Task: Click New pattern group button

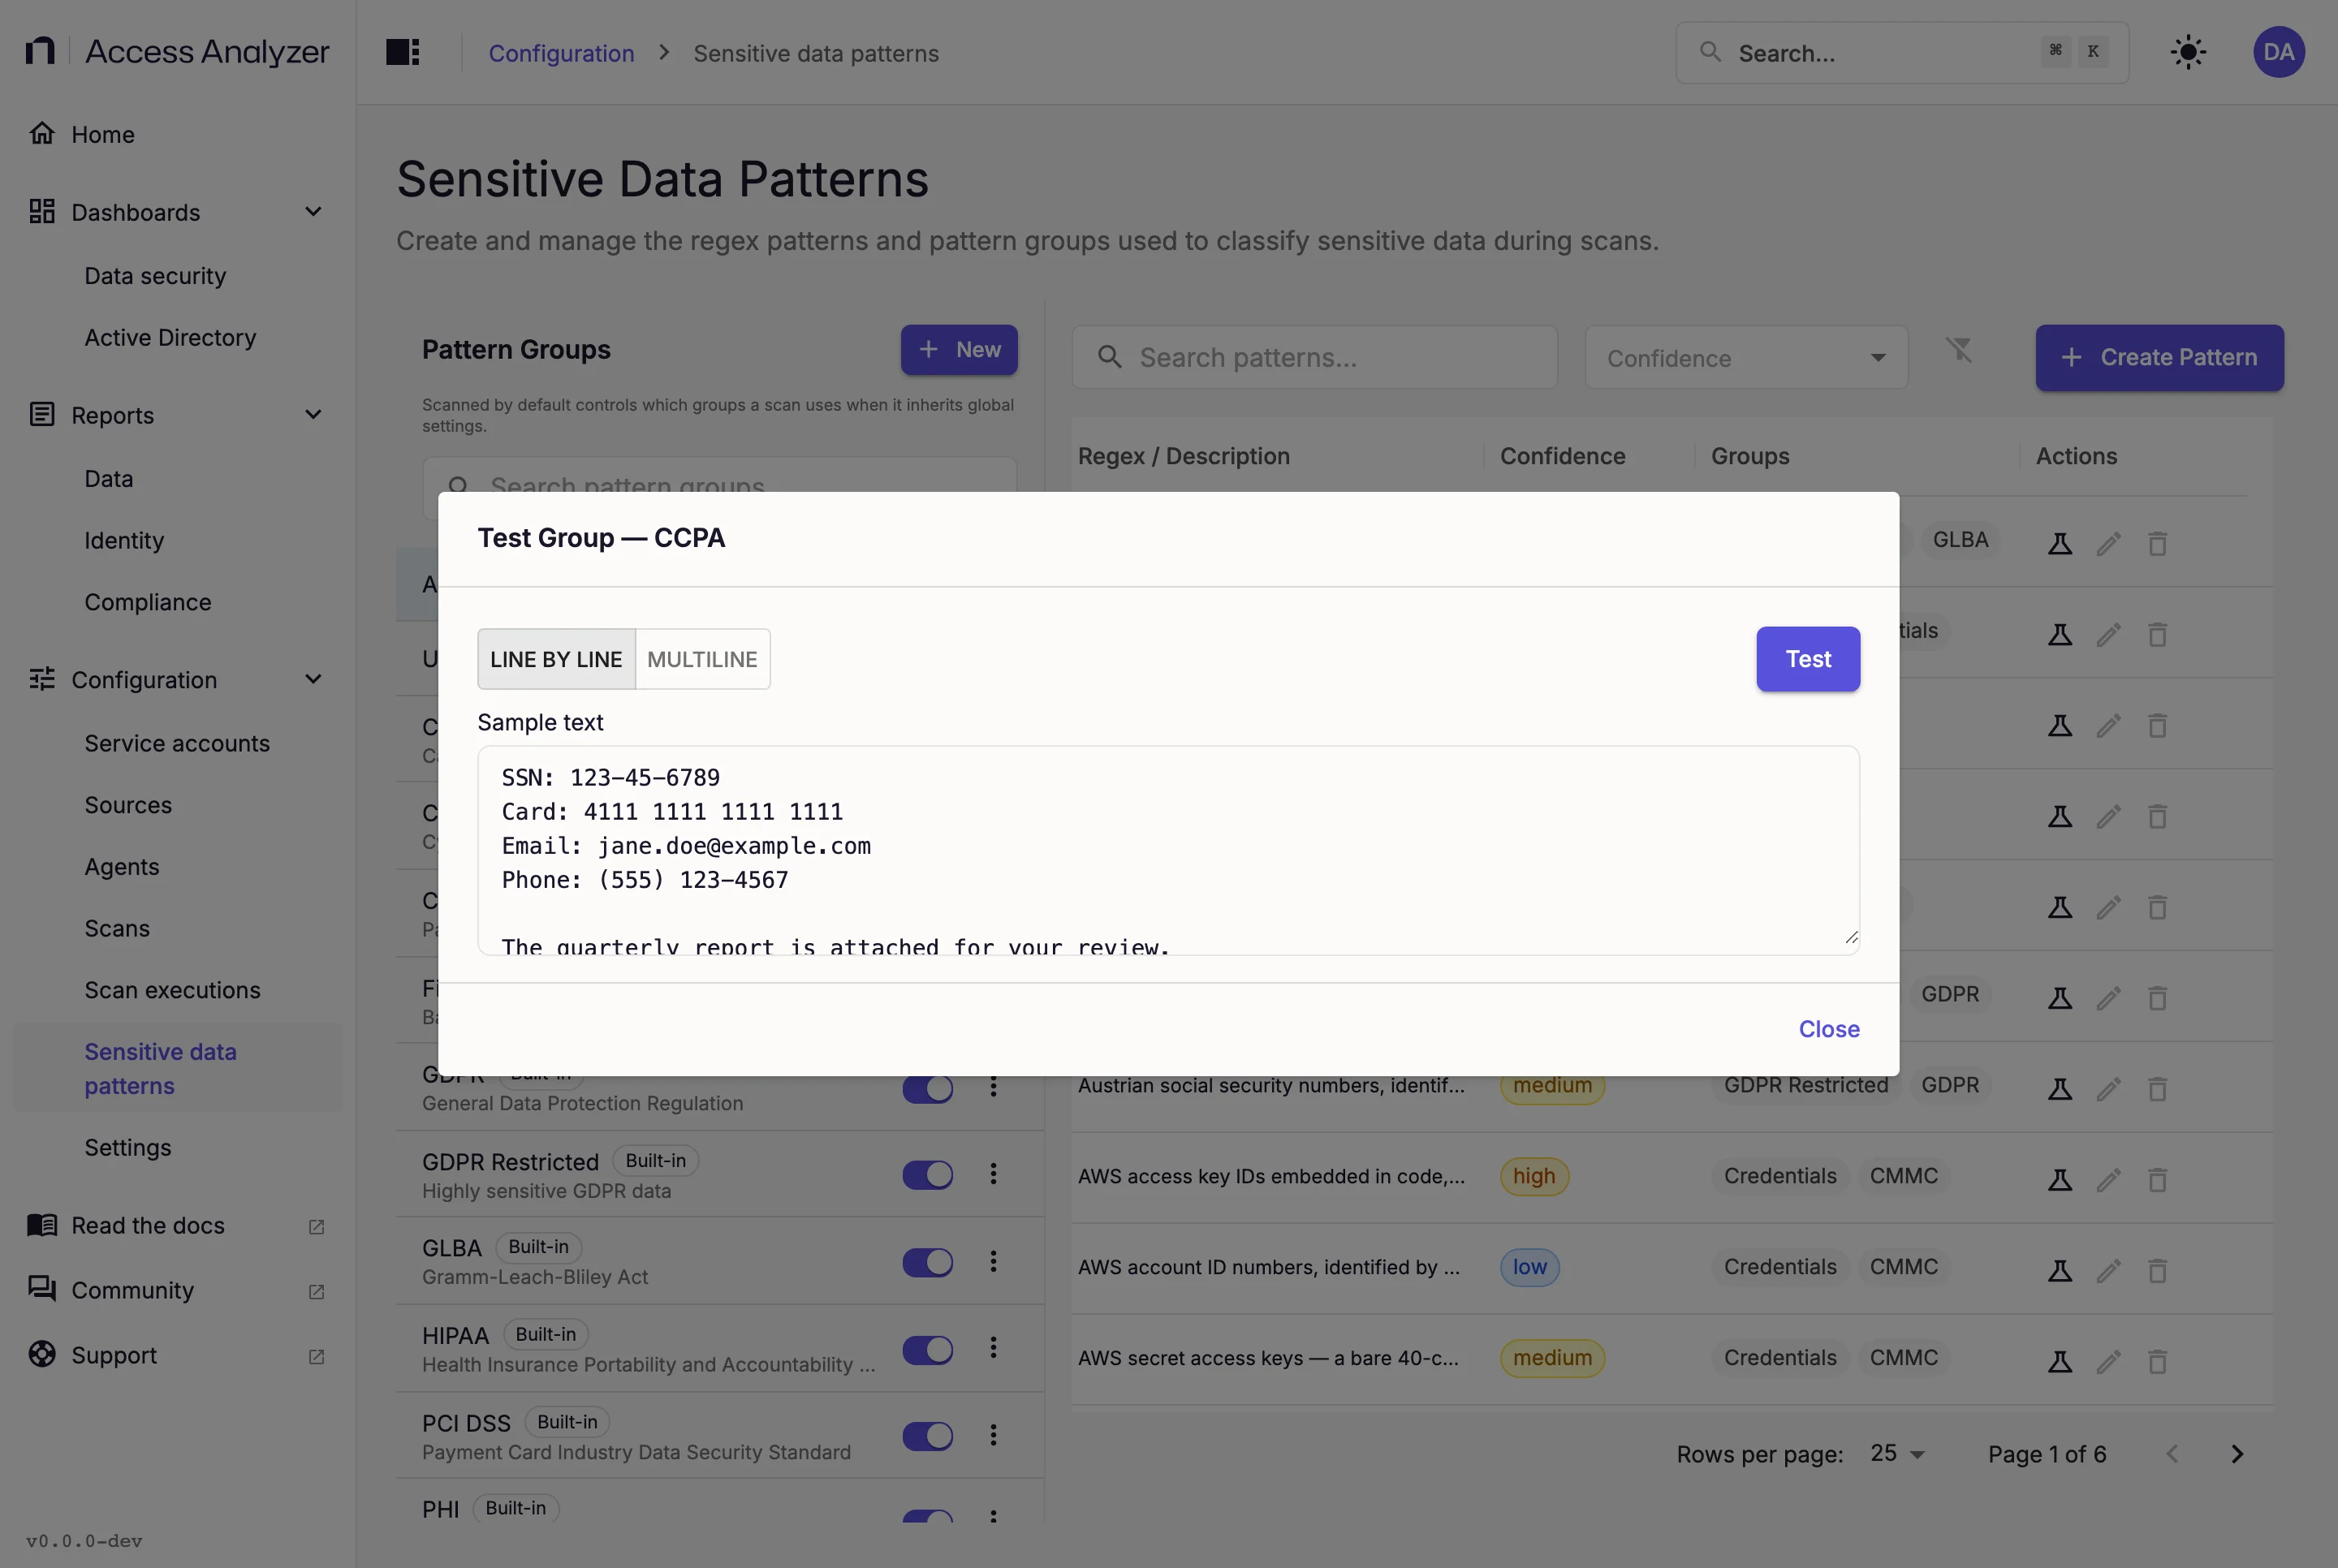Action: point(959,349)
